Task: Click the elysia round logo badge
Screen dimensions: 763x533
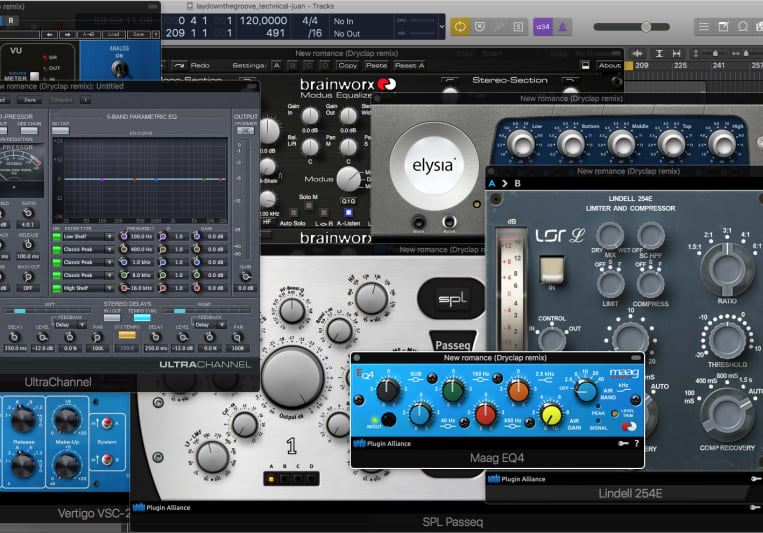Action: click(x=433, y=166)
